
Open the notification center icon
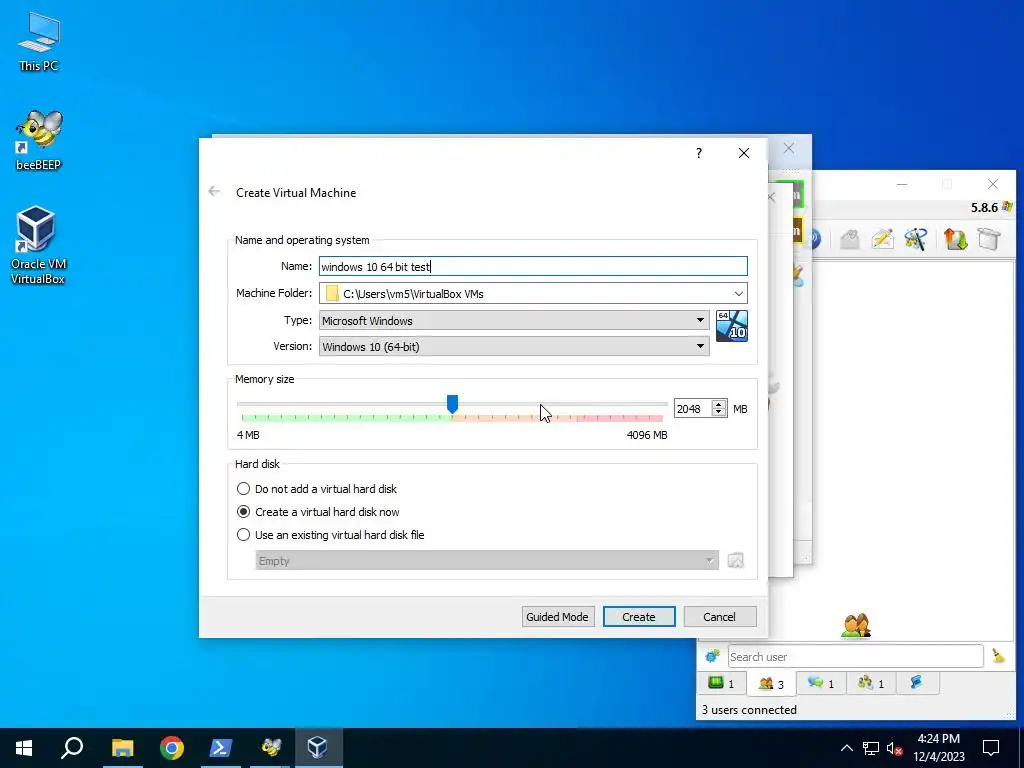click(x=991, y=748)
